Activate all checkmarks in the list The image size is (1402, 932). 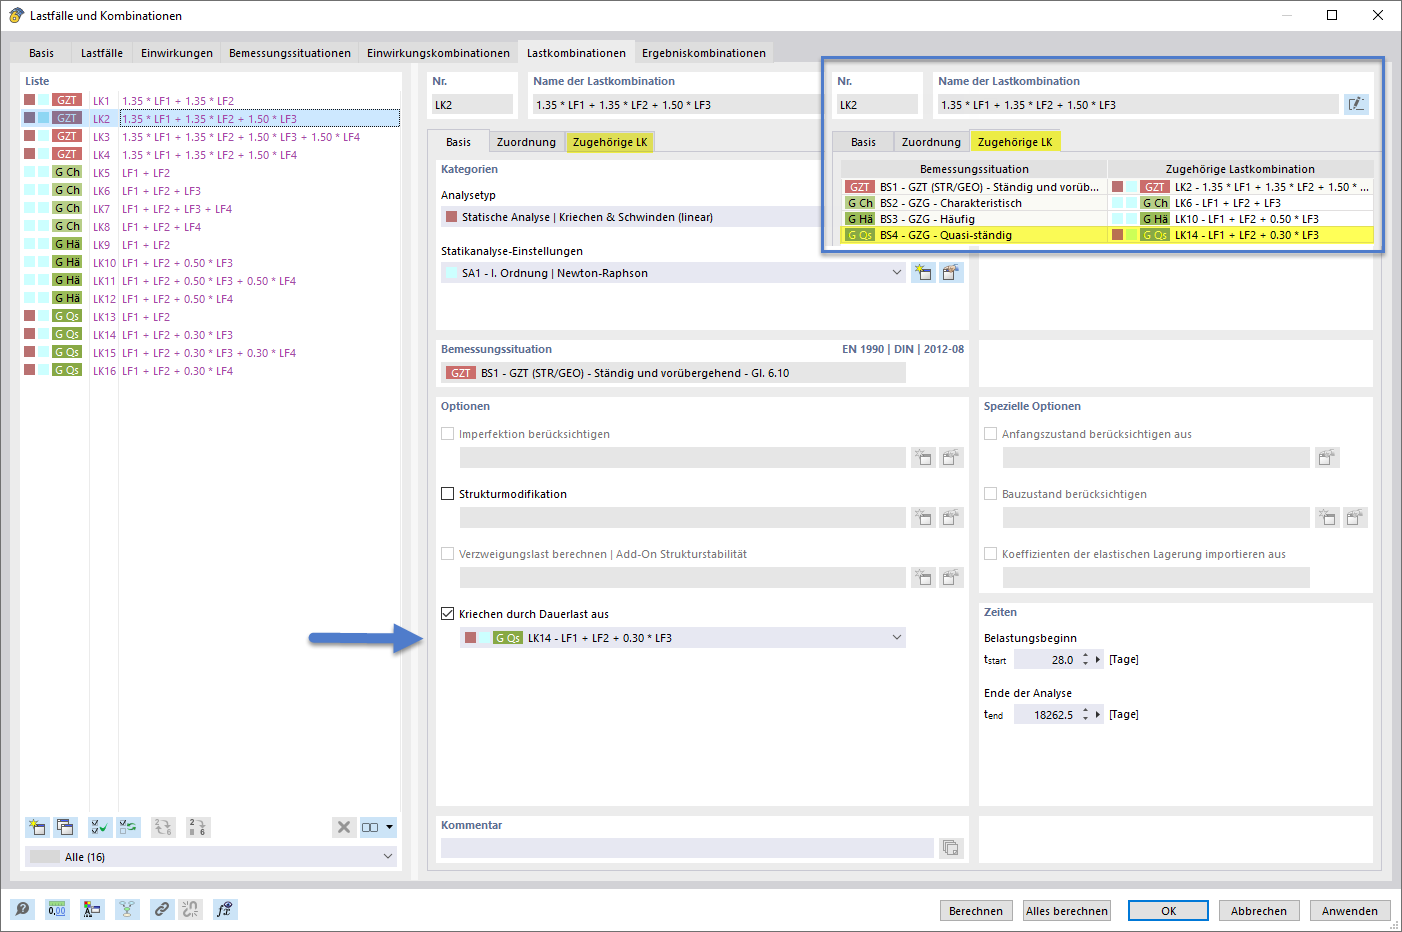click(99, 827)
